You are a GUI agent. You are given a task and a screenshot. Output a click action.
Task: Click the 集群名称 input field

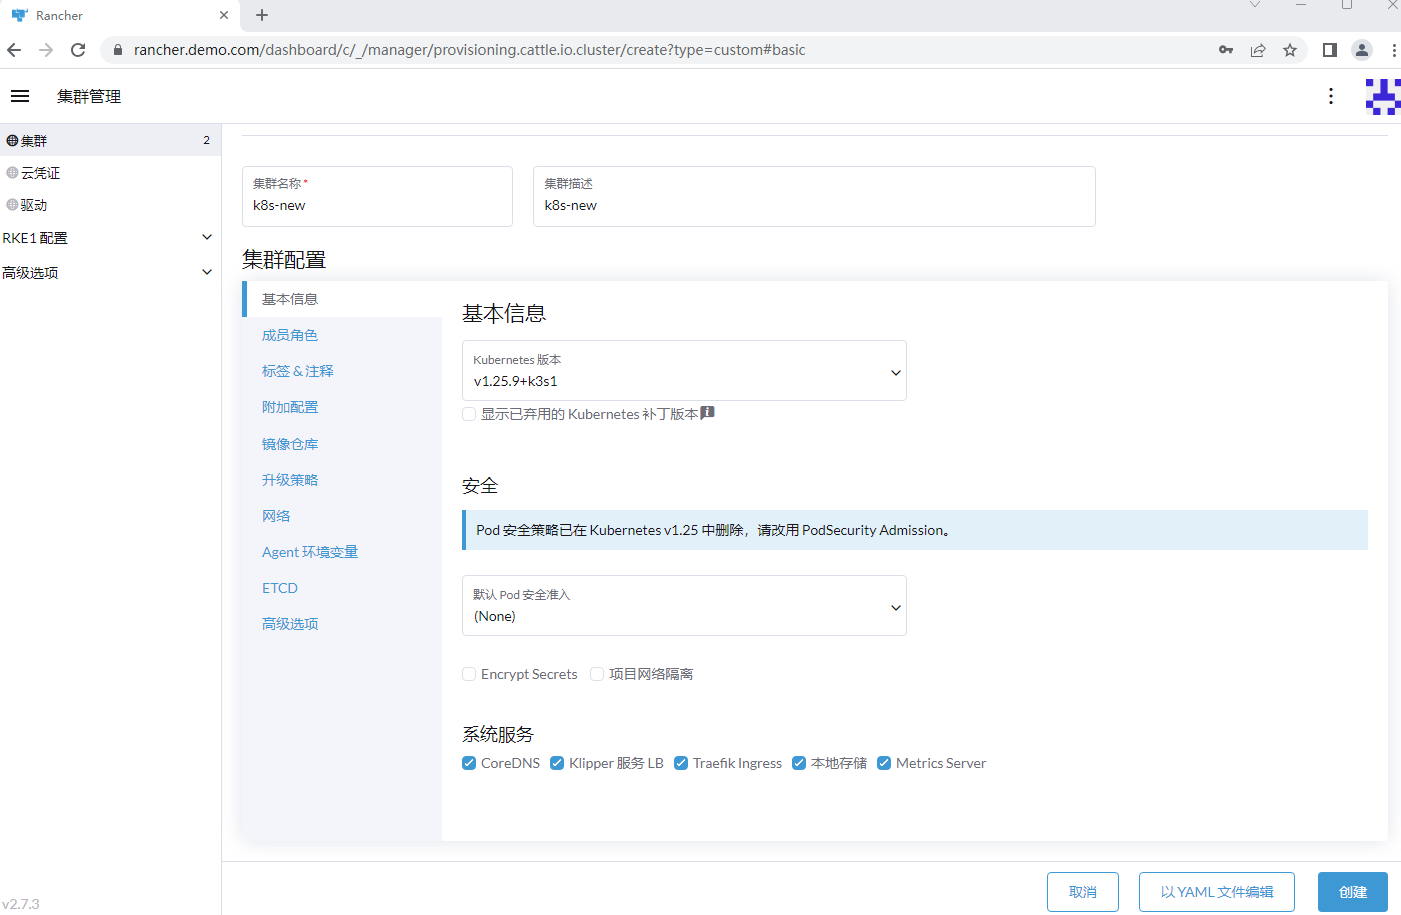point(377,196)
